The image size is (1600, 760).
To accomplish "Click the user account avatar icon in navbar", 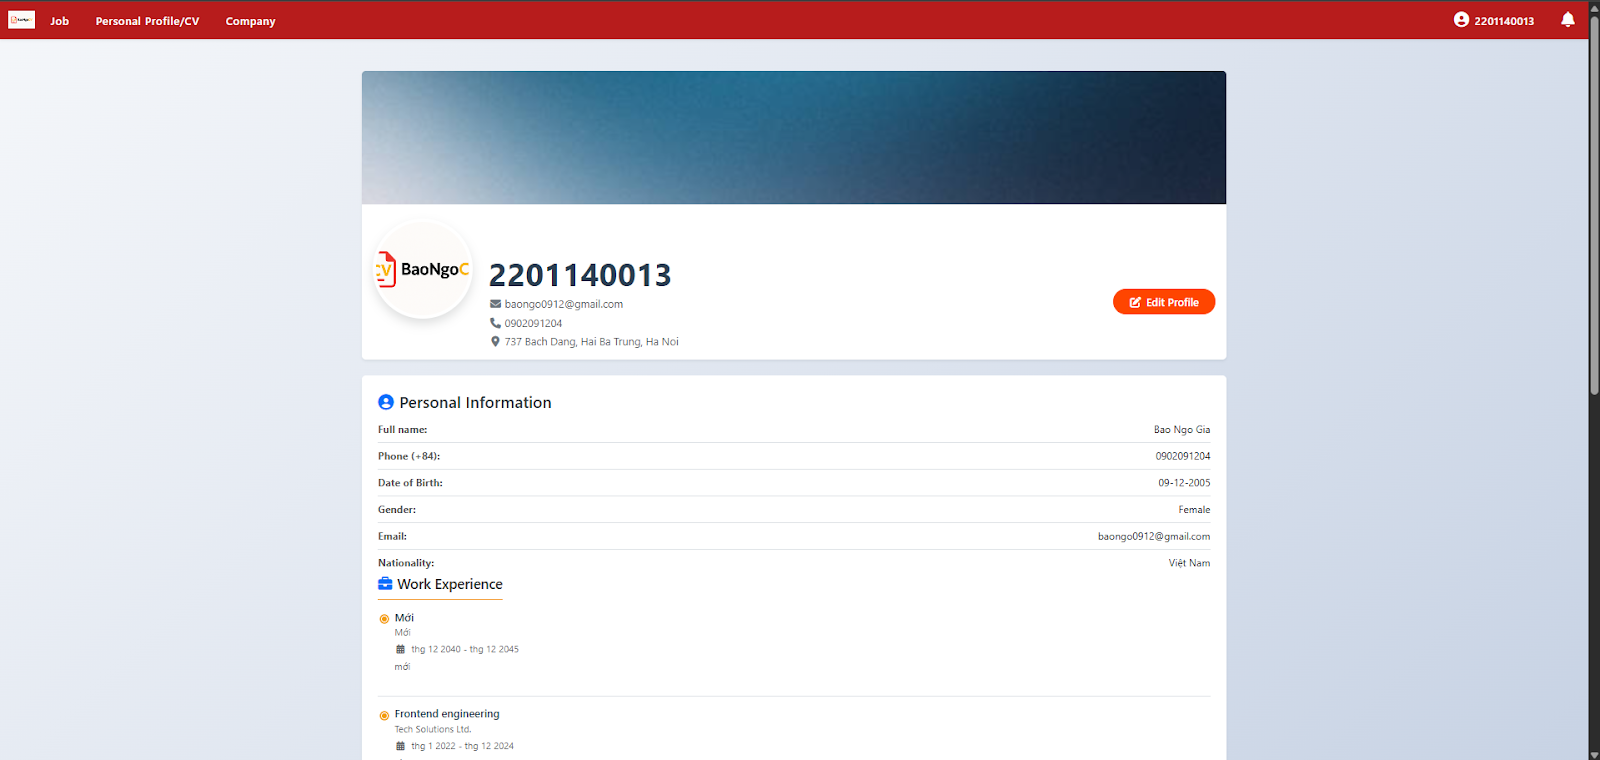I will (1461, 20).
